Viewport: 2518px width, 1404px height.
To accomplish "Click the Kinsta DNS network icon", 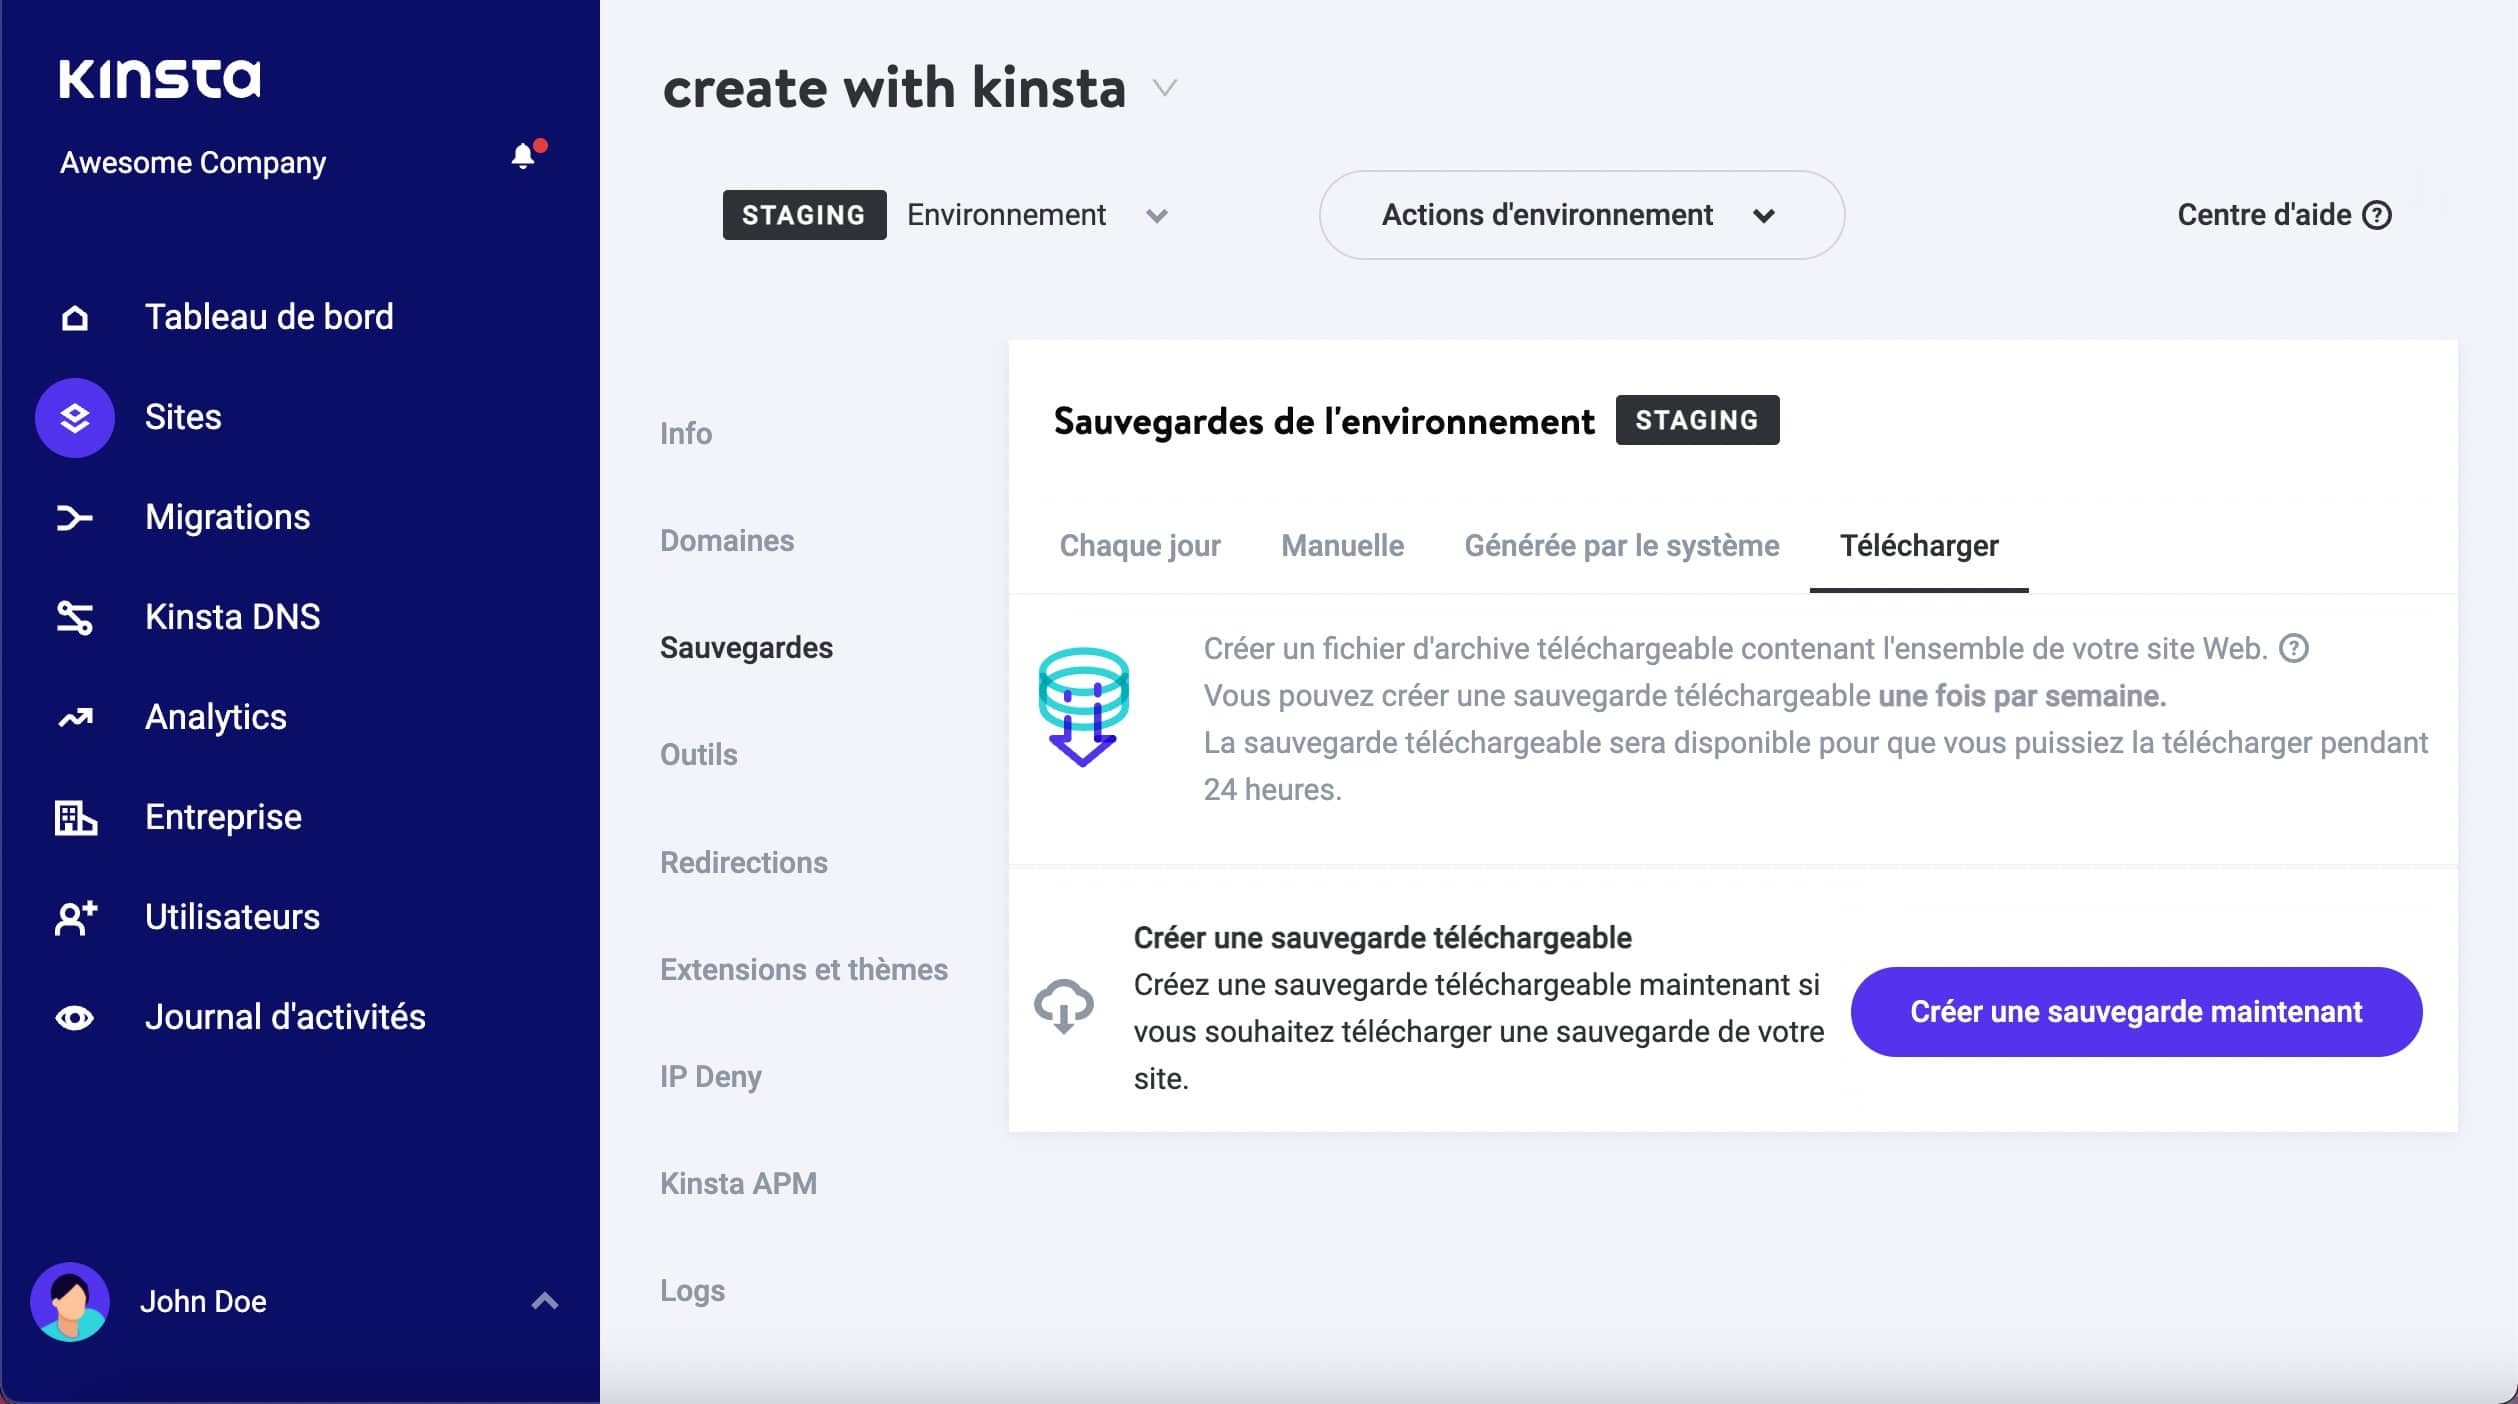I will tap(74, 614).
